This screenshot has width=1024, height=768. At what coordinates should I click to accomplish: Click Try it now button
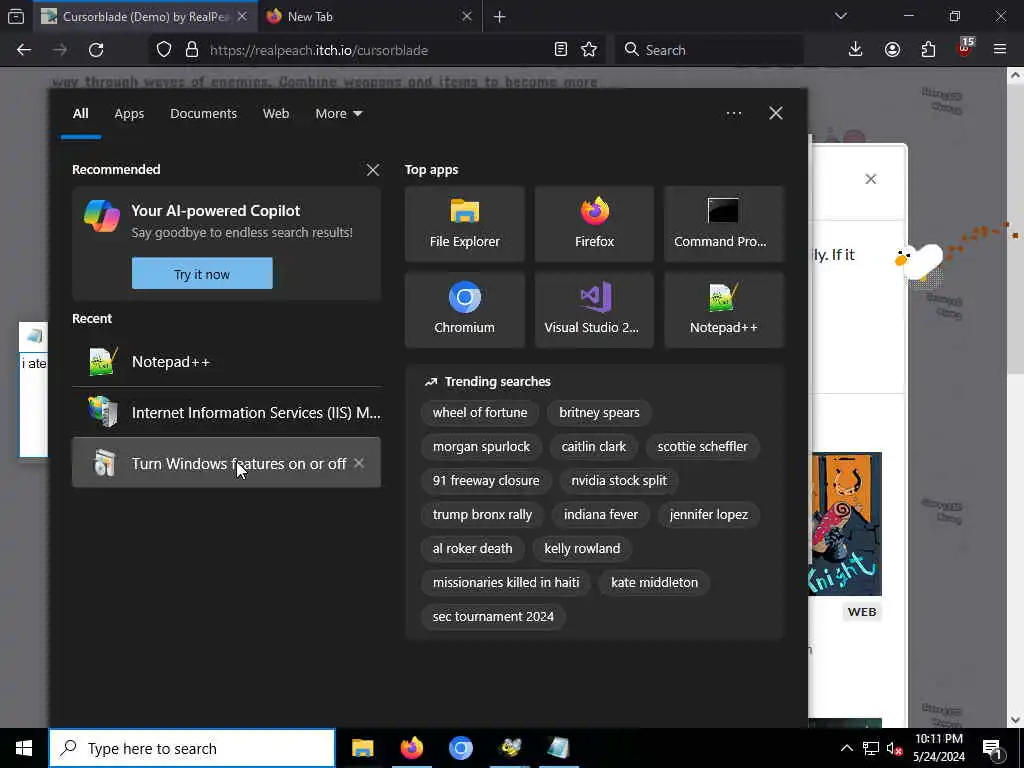pyautogui.click(x=202, y=274)
